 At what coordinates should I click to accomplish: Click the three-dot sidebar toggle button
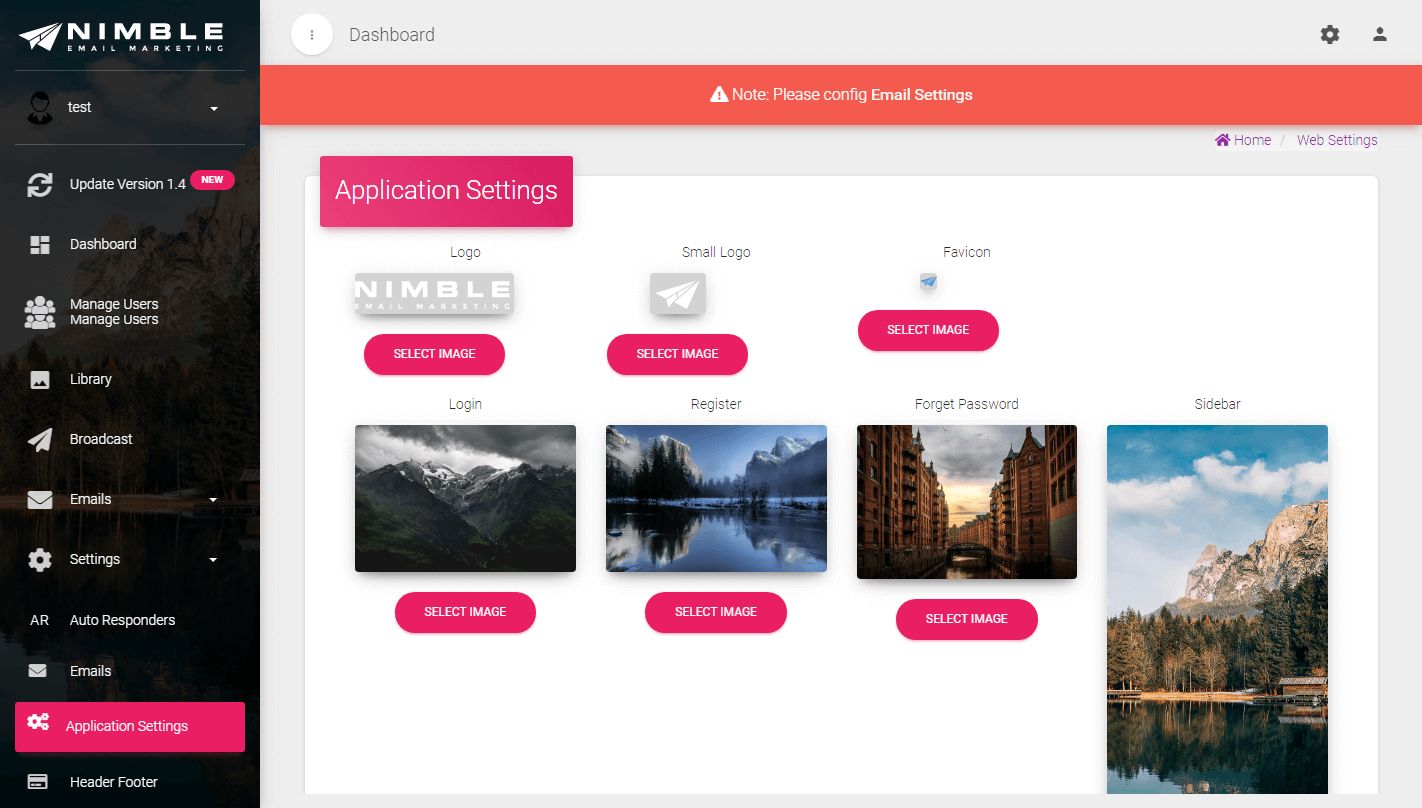(x=312, y=35)
